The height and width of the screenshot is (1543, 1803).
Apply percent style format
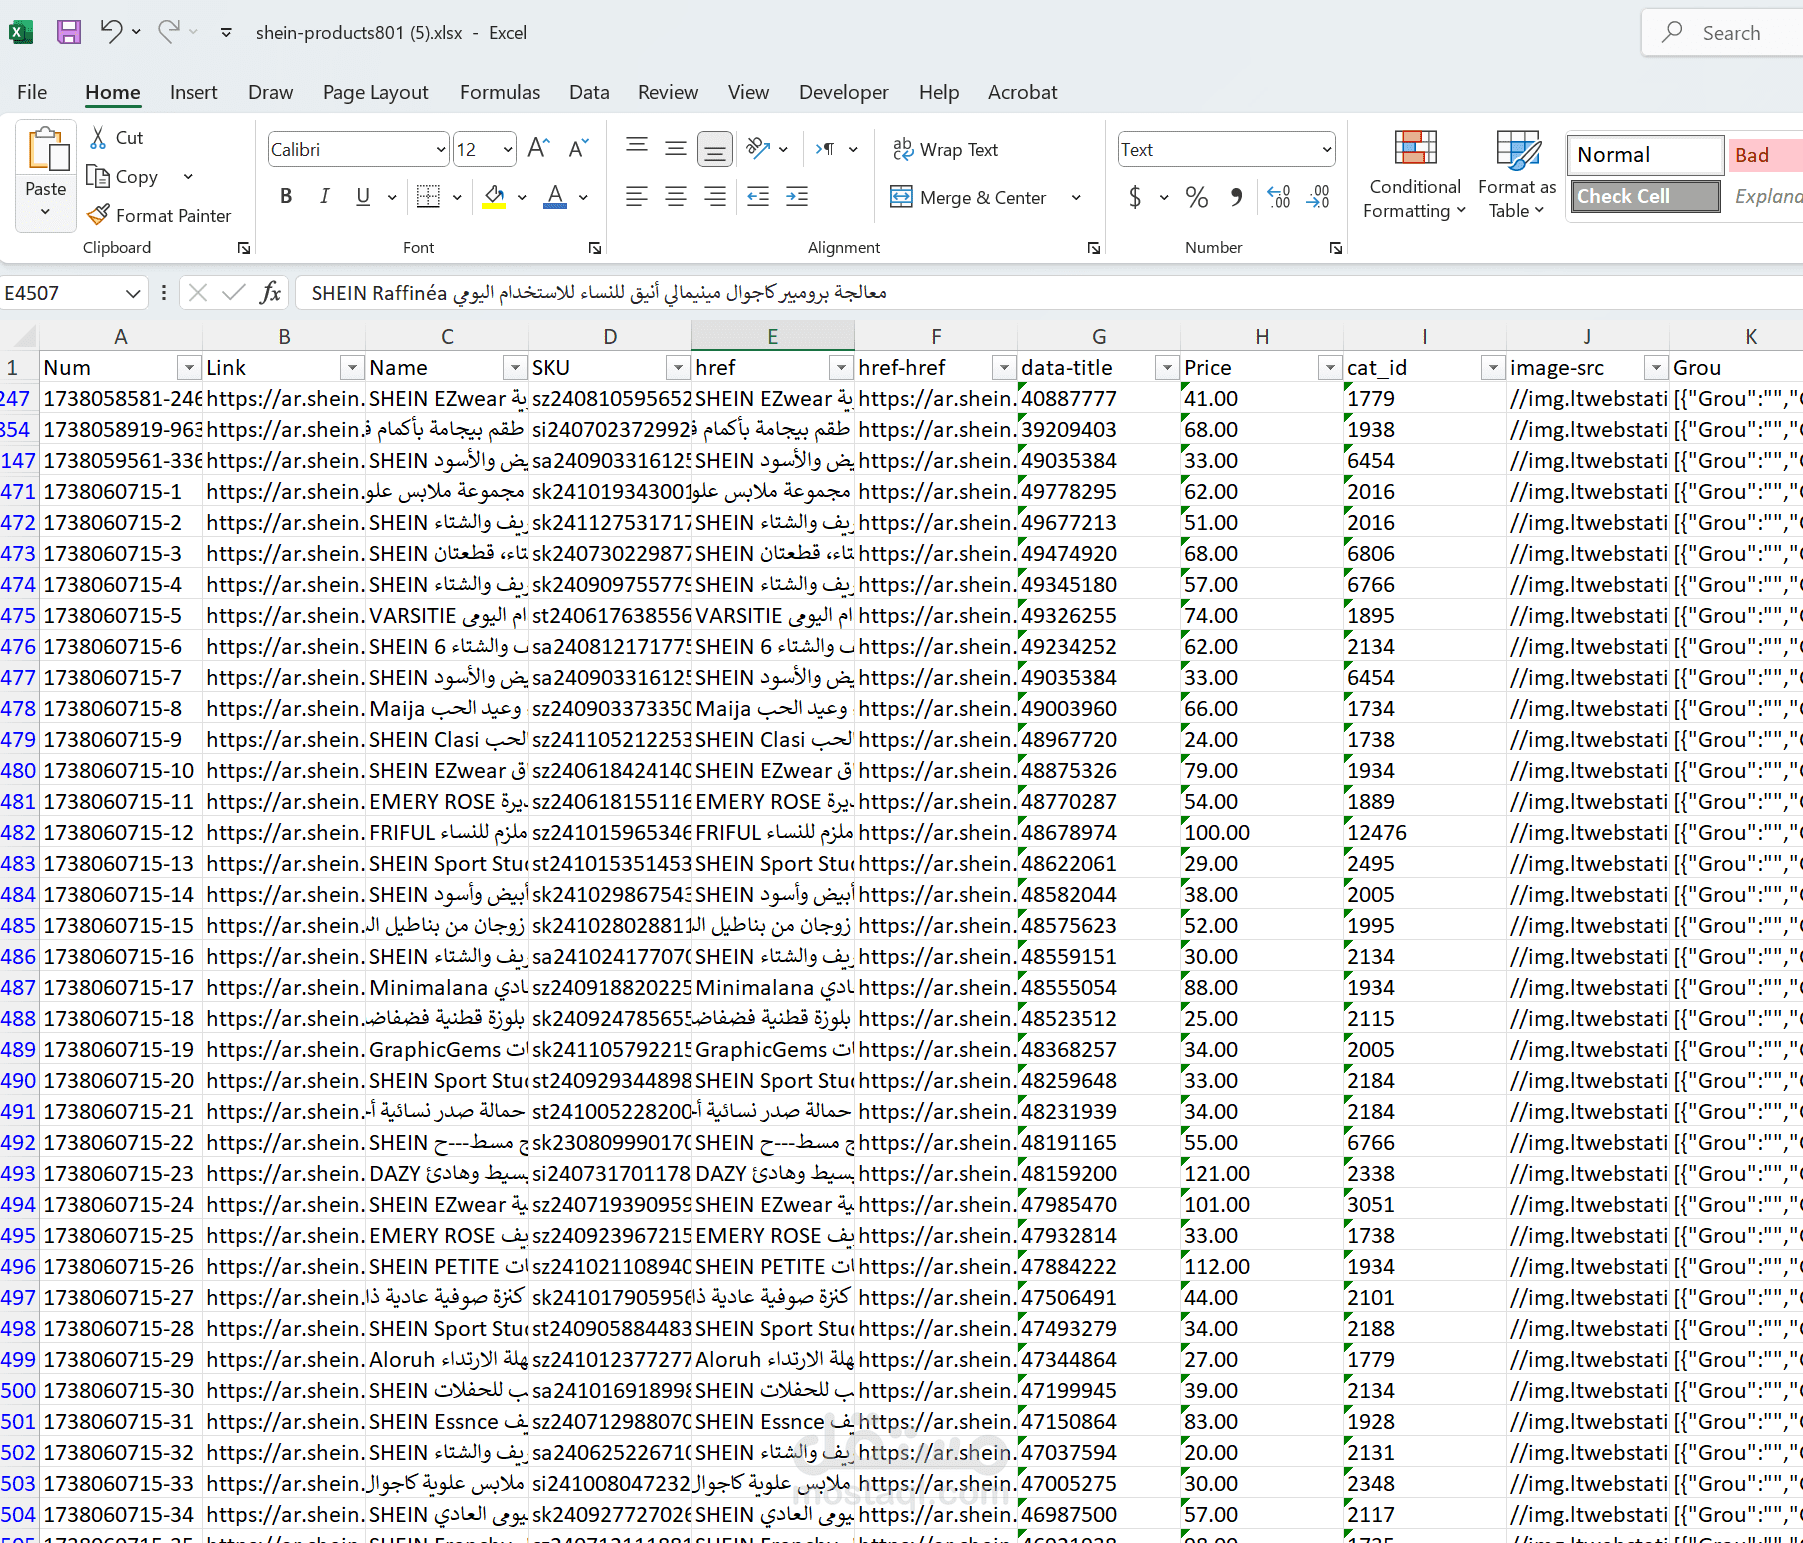coord(1197,197)
